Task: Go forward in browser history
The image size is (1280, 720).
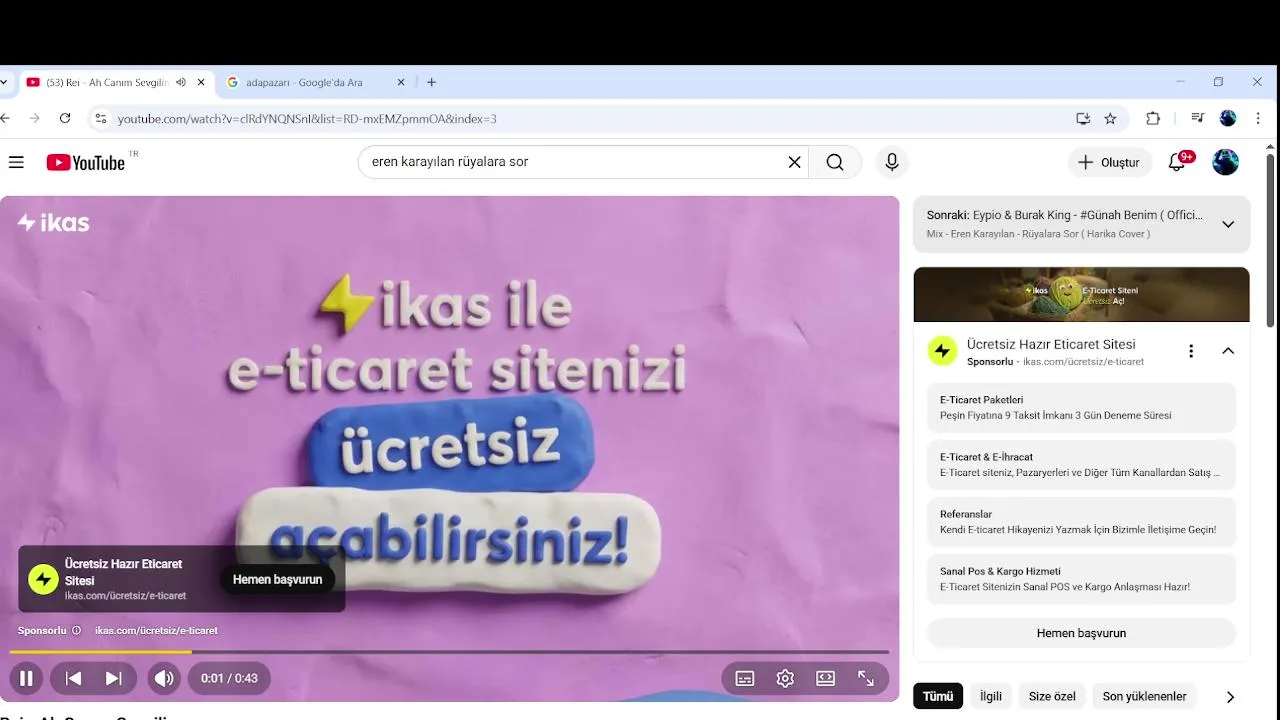Action: [34, 118]
